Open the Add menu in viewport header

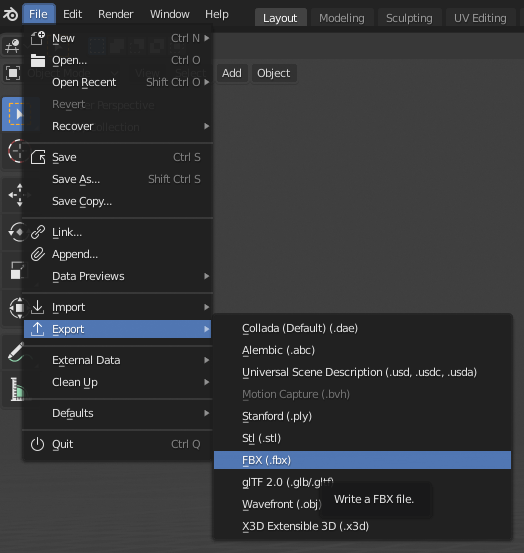[x=232, y=73]
